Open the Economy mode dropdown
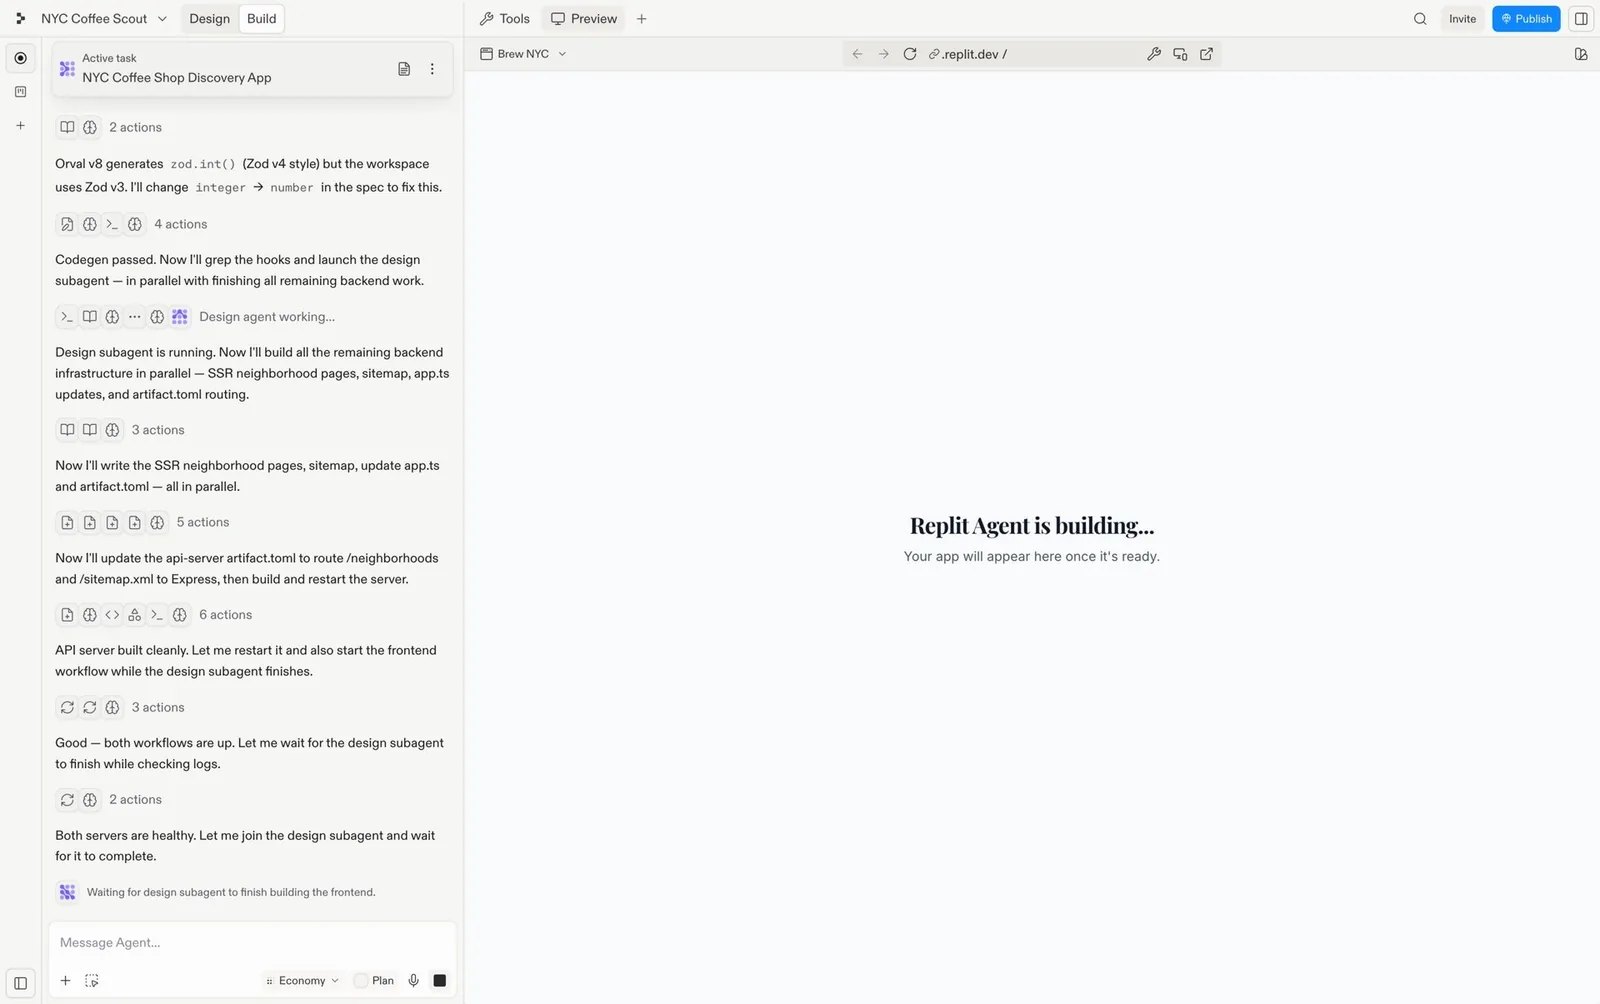 (302, 981)
